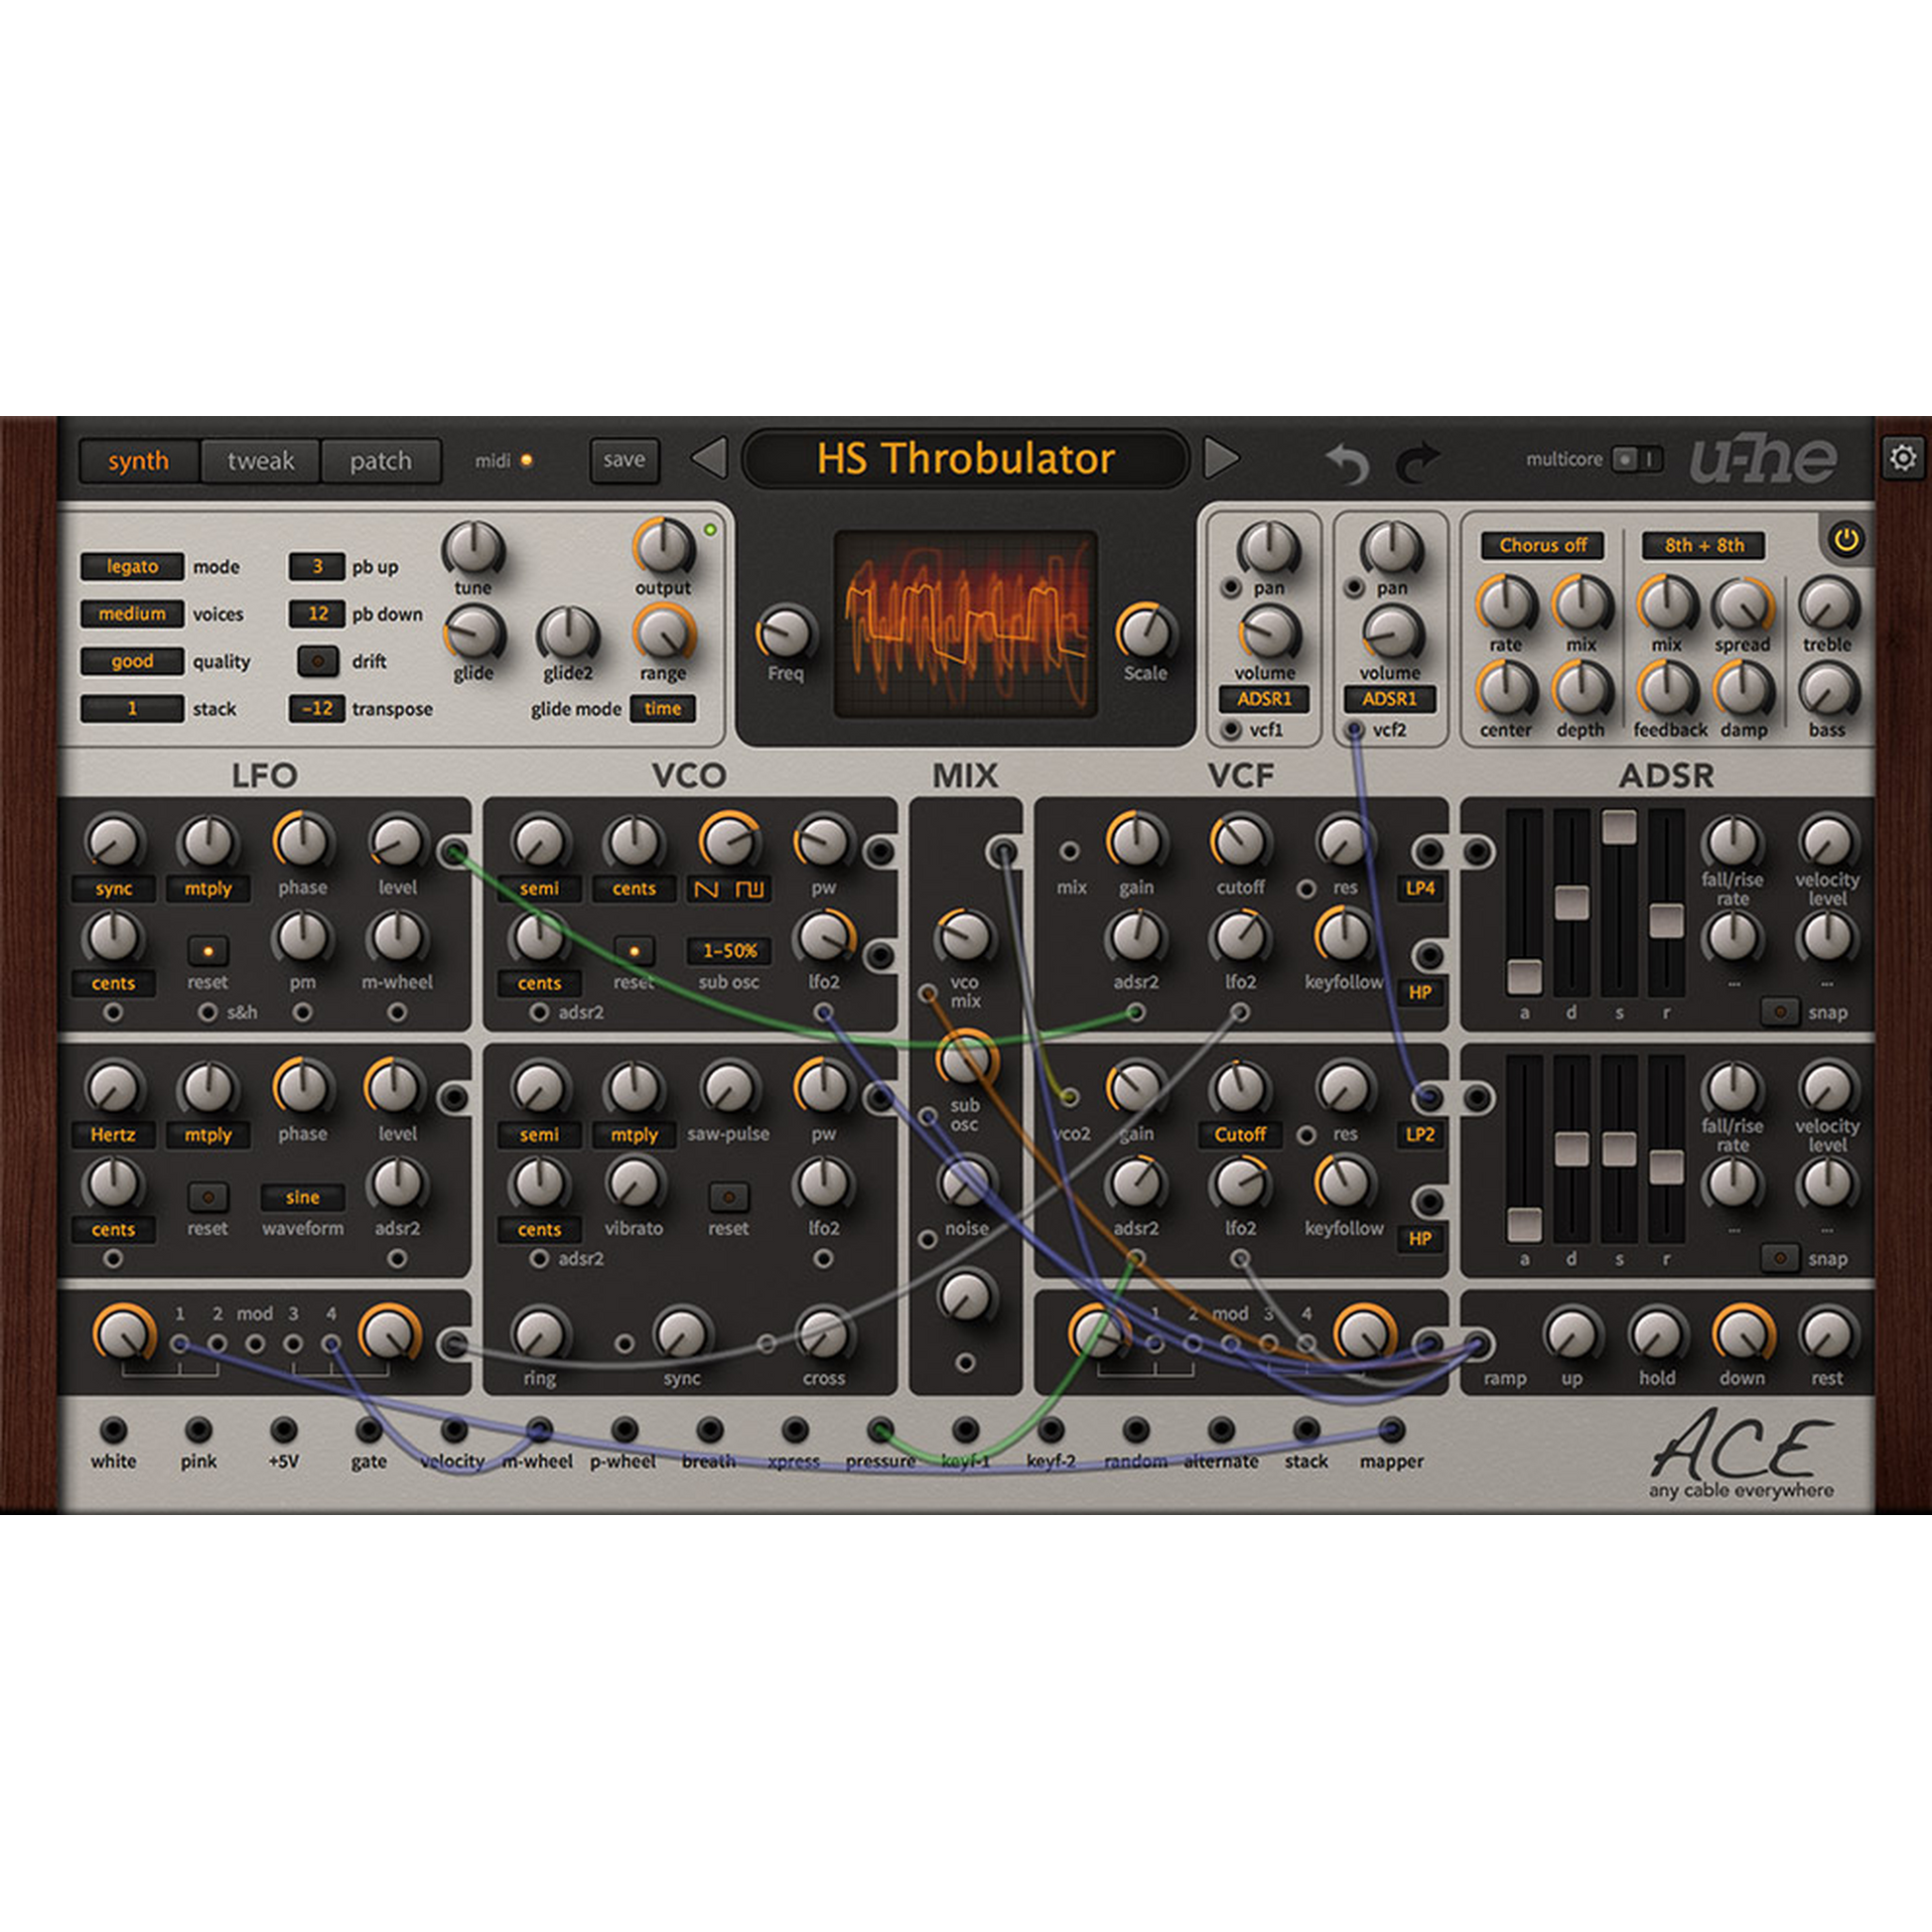Toggle the LFO2 reset button
This screenshot has width=1932, height=1932.
pos(208,1197)
